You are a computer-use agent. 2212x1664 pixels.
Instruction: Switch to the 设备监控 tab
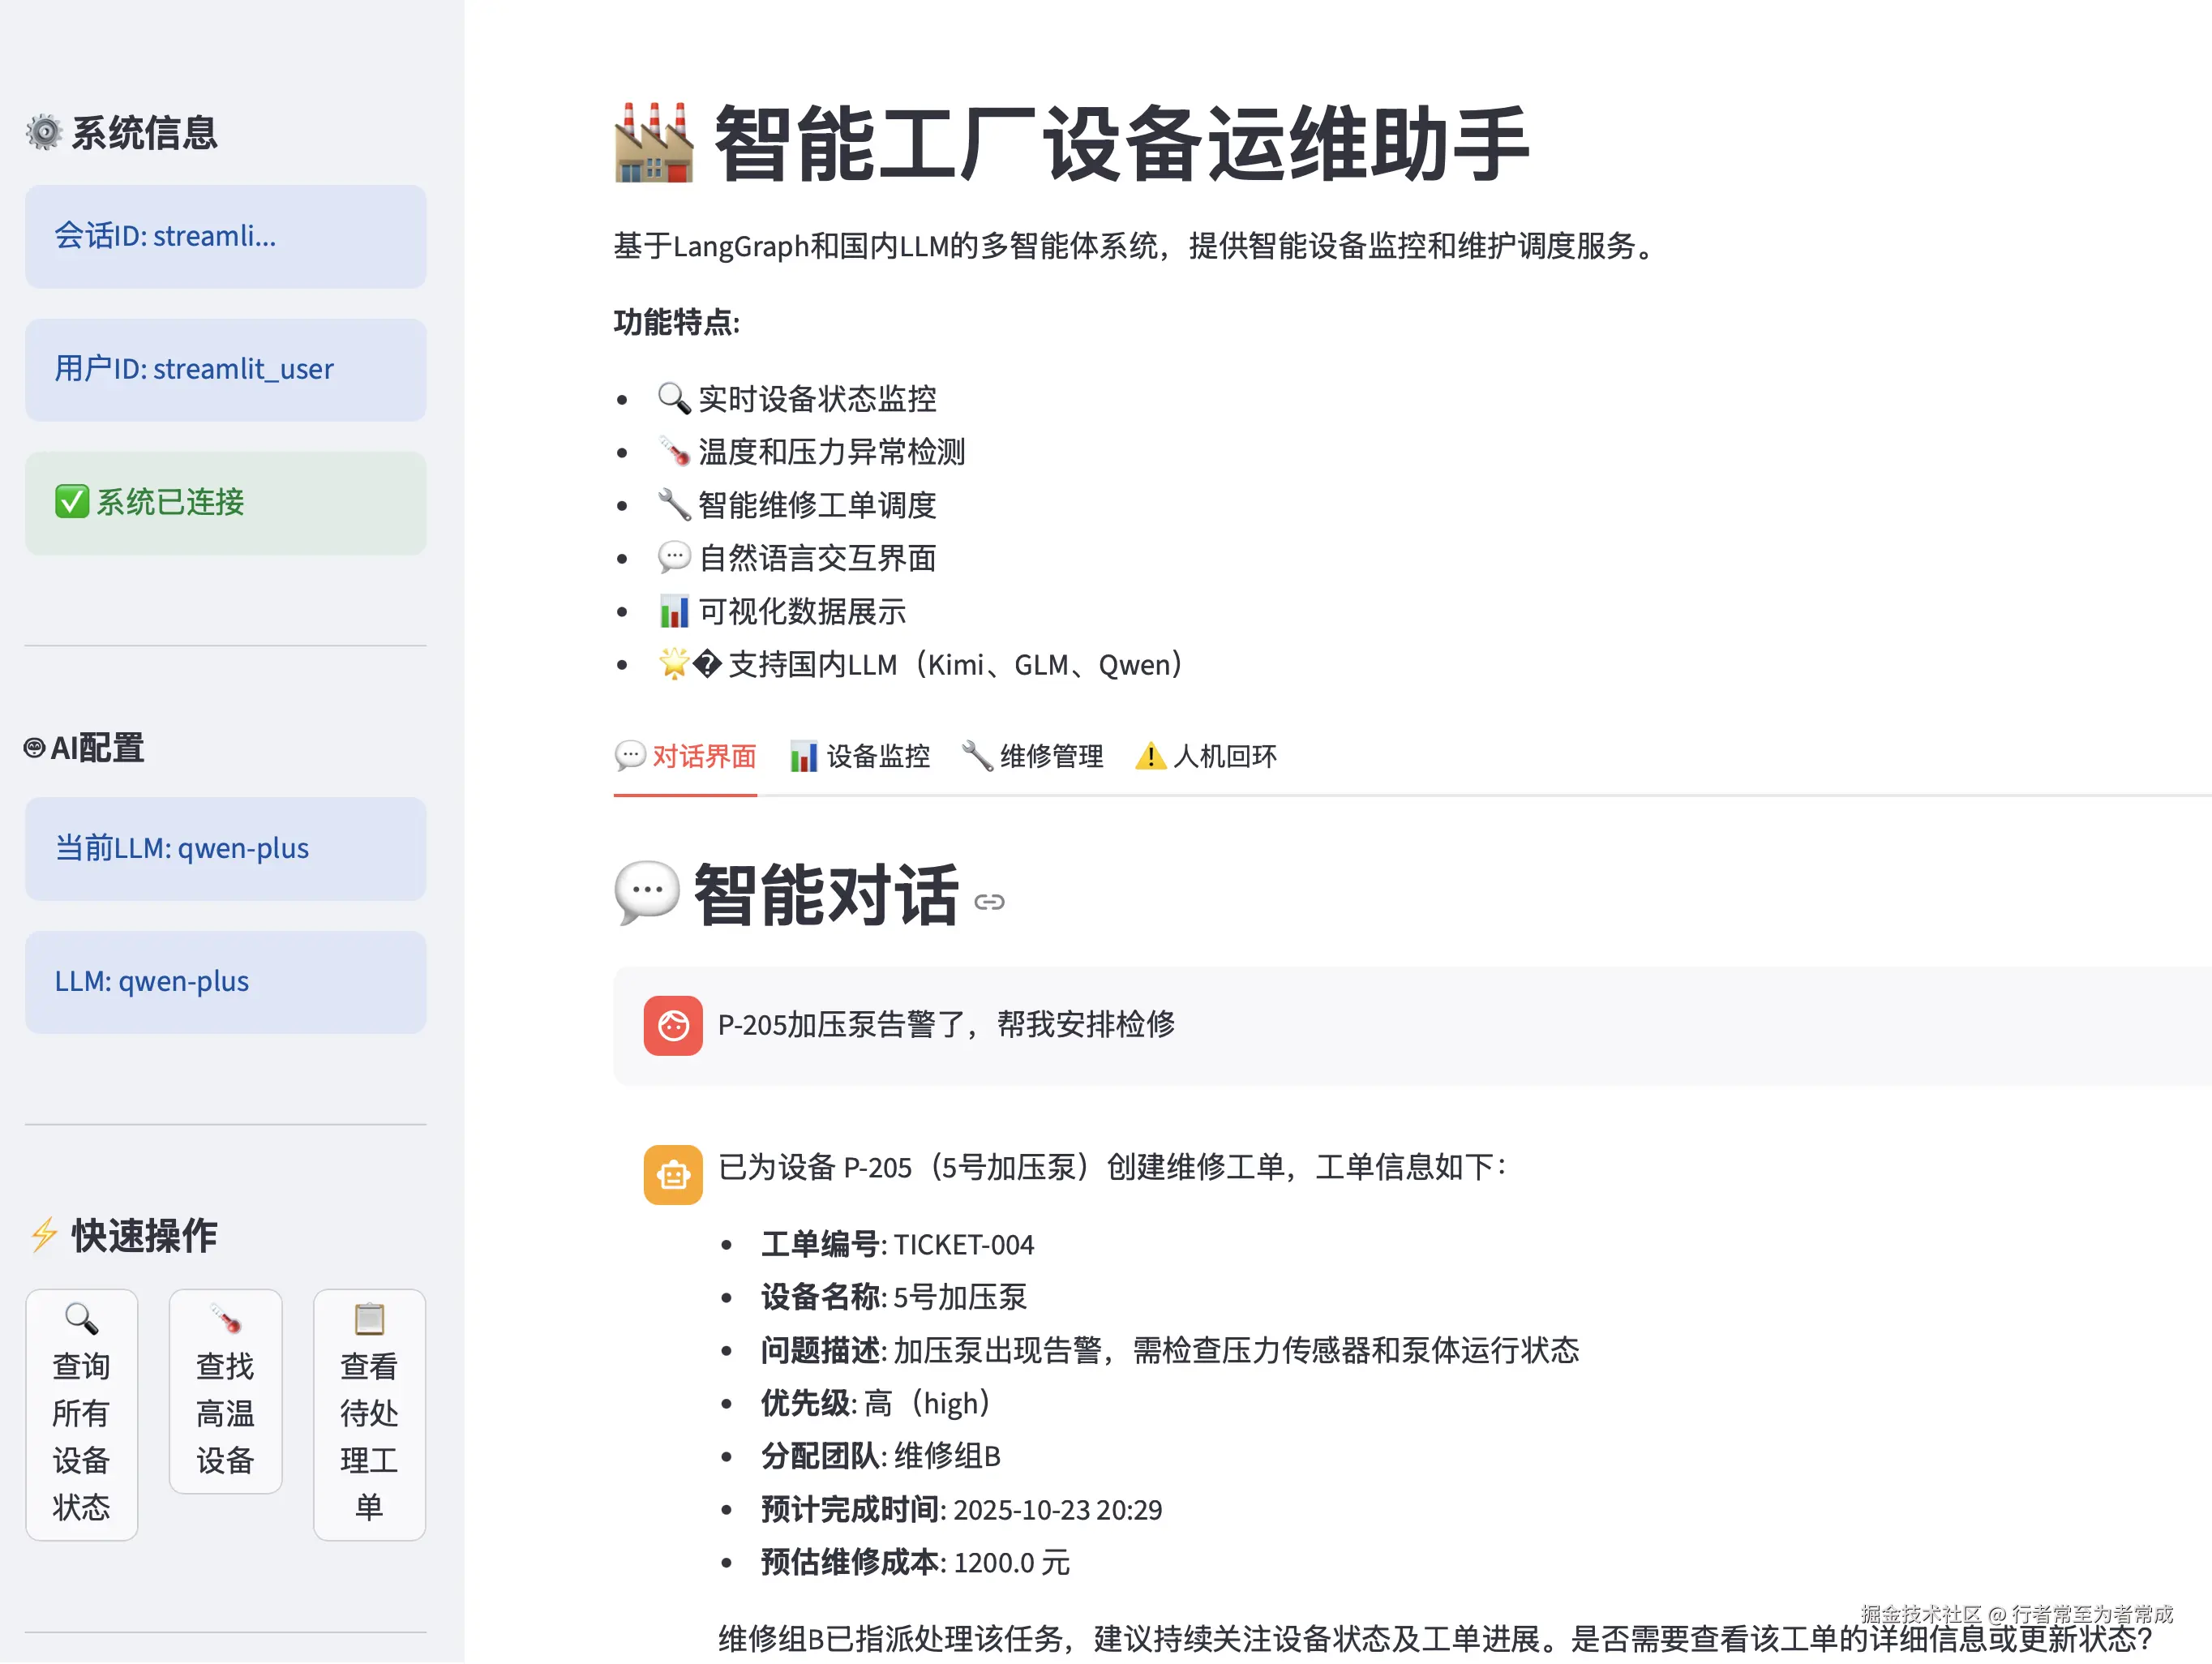tap(860, 756)
